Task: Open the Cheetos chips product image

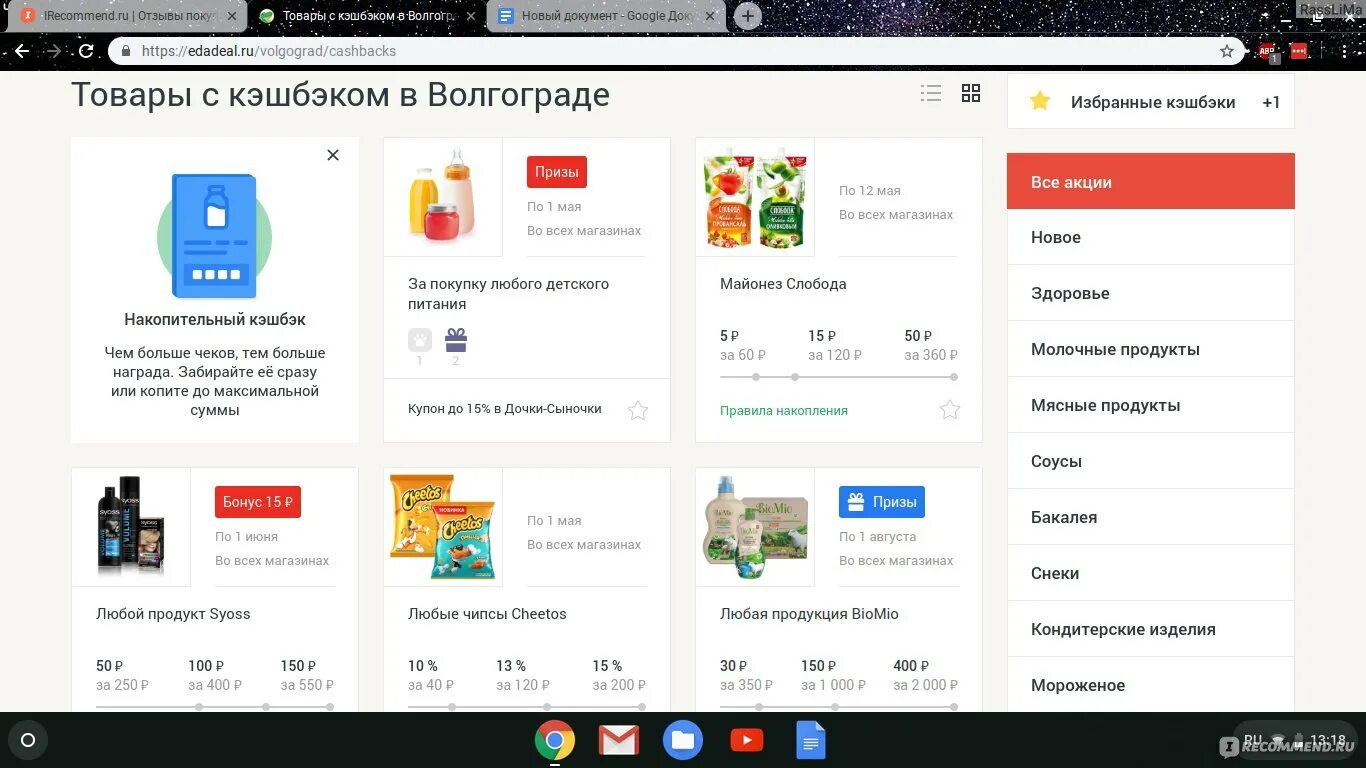Action: point(443,527)
